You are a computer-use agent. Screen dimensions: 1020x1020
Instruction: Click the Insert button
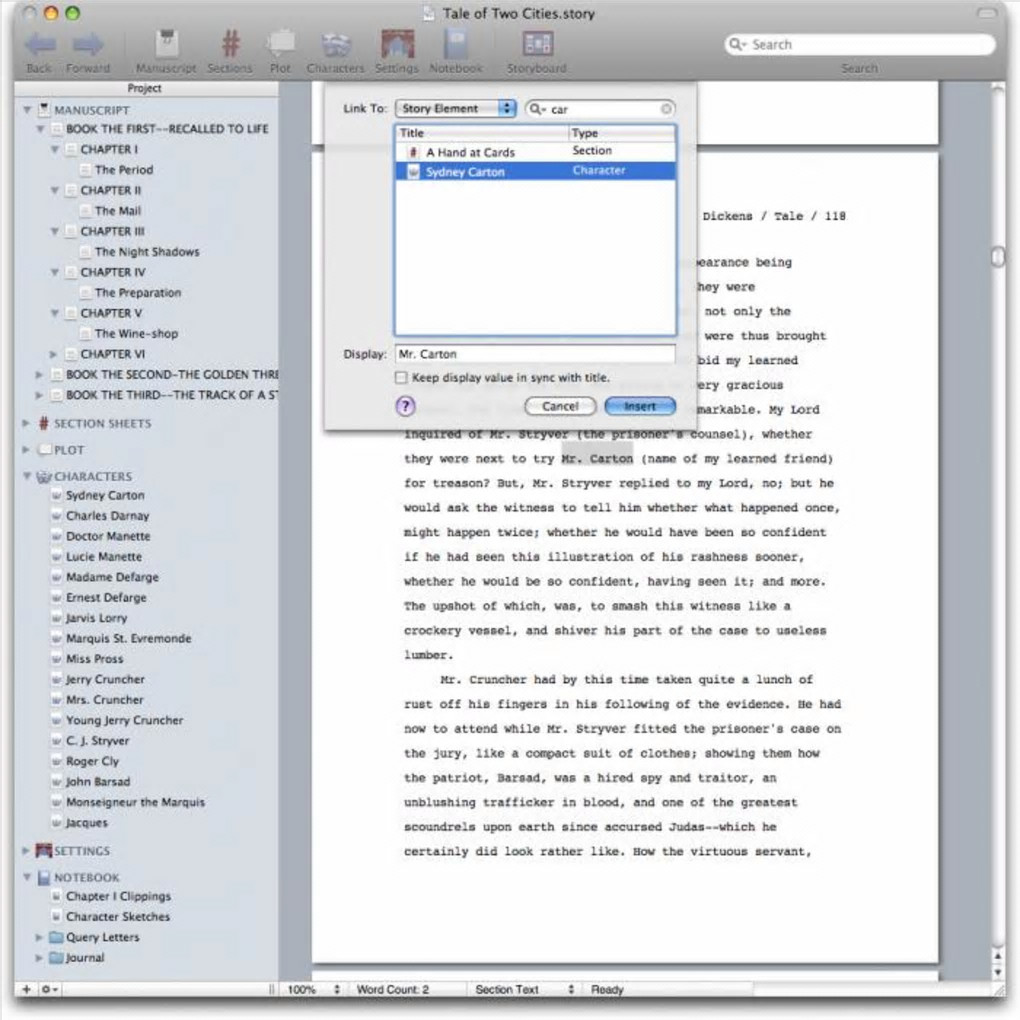640,407
